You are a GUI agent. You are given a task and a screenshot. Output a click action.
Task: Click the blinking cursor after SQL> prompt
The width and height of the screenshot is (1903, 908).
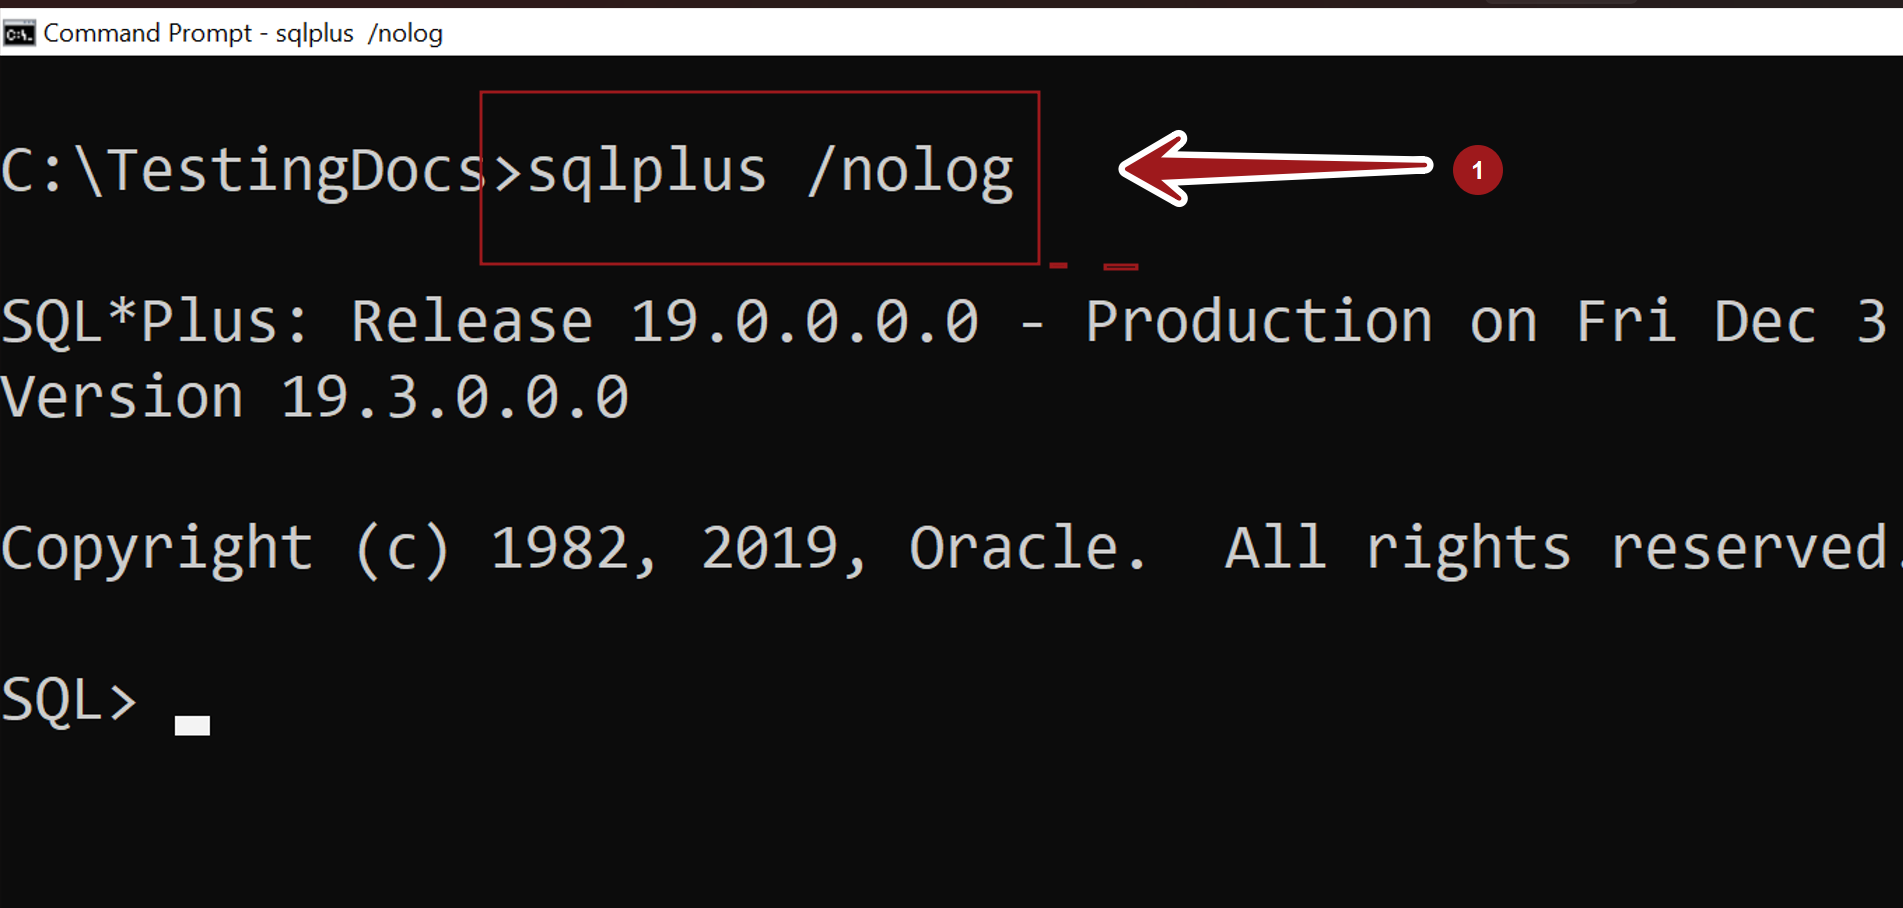192,725
